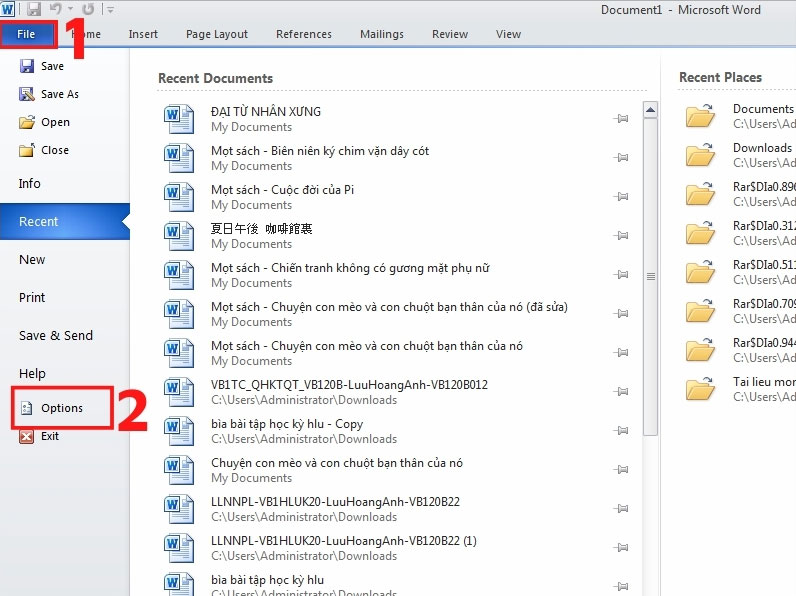This screenshot has height=596, width=796.
Task: Open recent file bìa bài tập học kỳ hlu - Copy
Action: [286, 424]
